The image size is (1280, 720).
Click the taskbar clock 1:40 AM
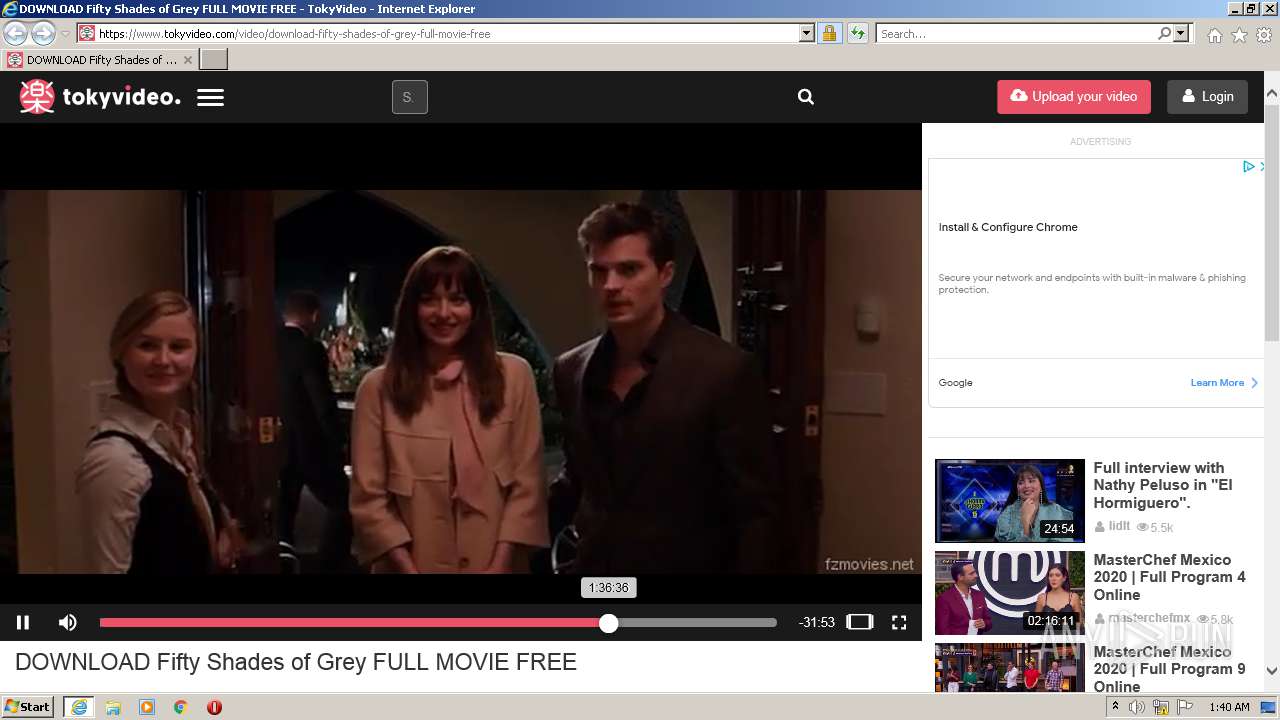pyautogui.click(x=1229, y=707)
